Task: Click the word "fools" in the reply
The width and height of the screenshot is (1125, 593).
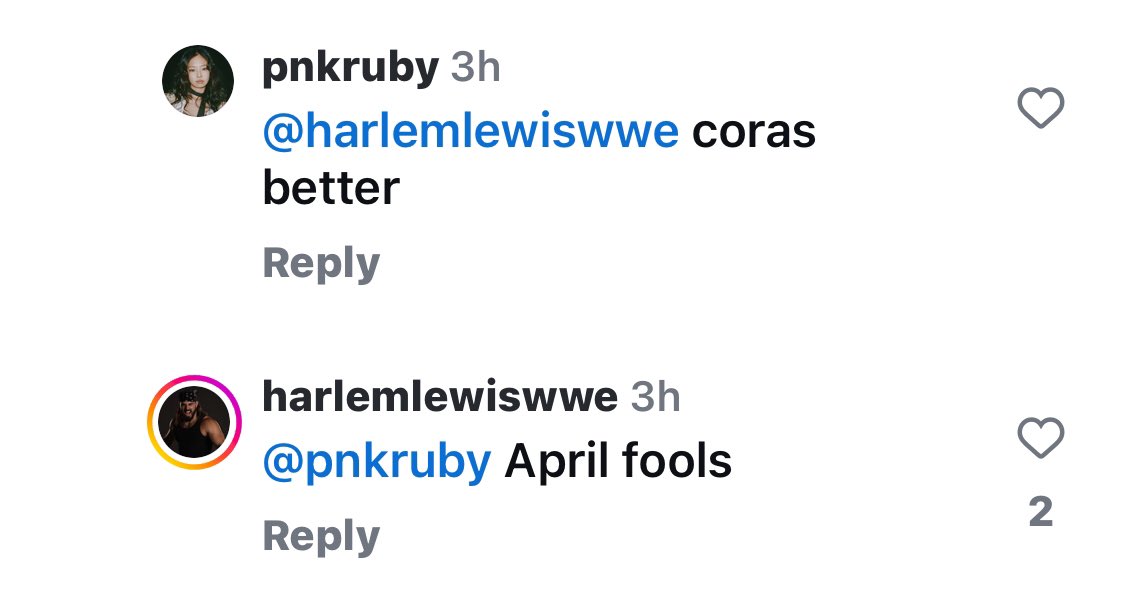Action: (x=676, y=461)
